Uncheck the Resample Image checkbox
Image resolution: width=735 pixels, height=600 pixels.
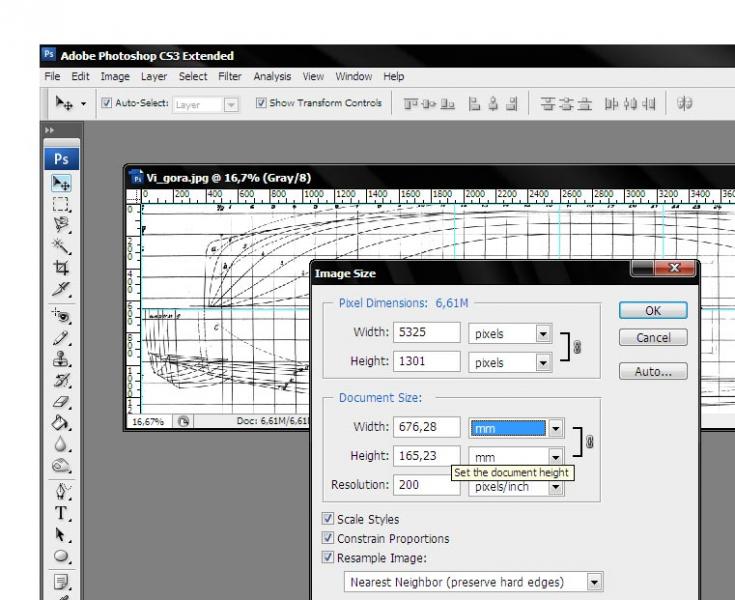tap(328, 557)
